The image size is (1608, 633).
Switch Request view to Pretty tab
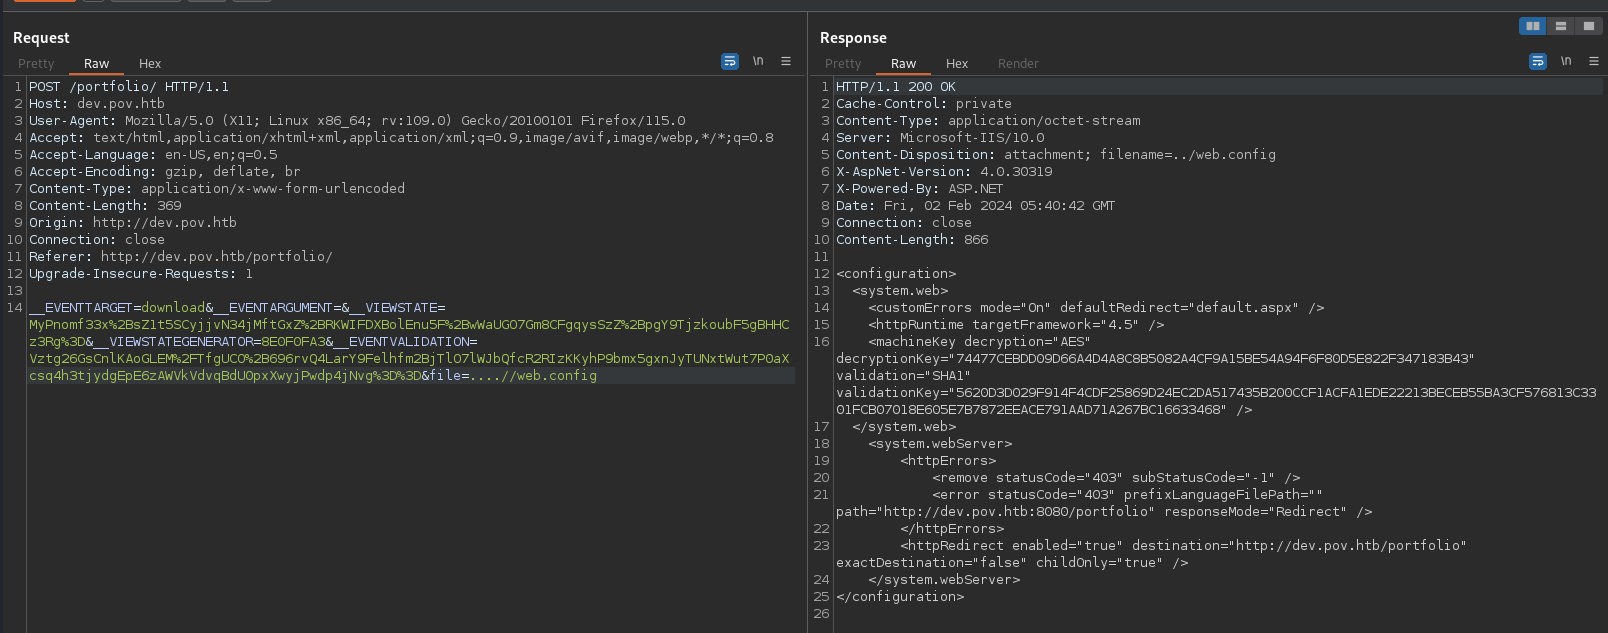point(36,64)
